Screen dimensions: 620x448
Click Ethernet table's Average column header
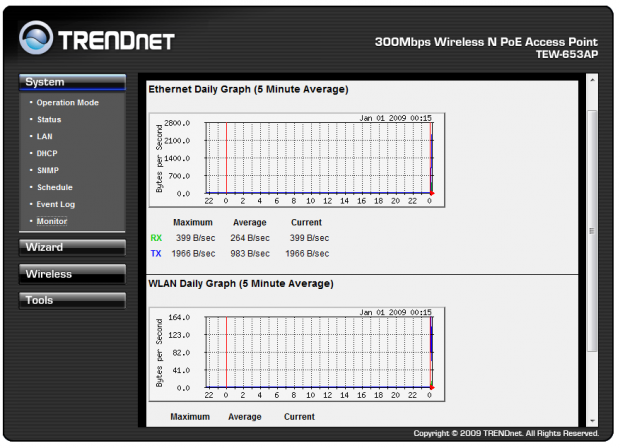pyautogui.click(x=250, y=223)
